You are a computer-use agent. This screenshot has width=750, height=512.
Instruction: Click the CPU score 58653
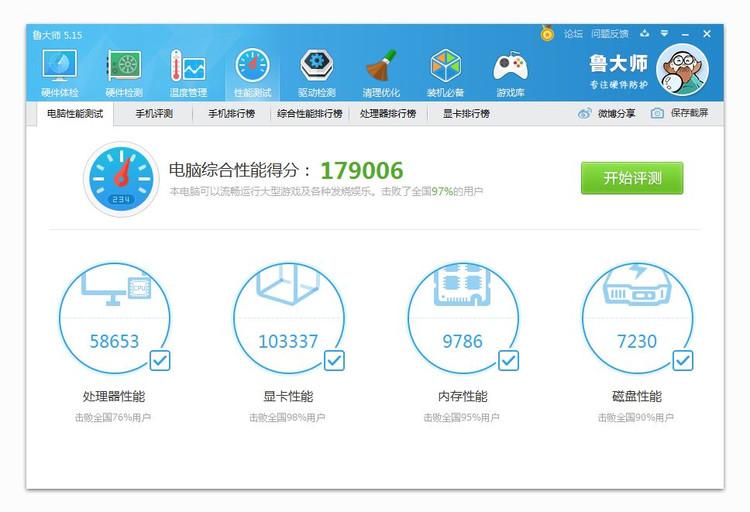(x=114, y=341)
